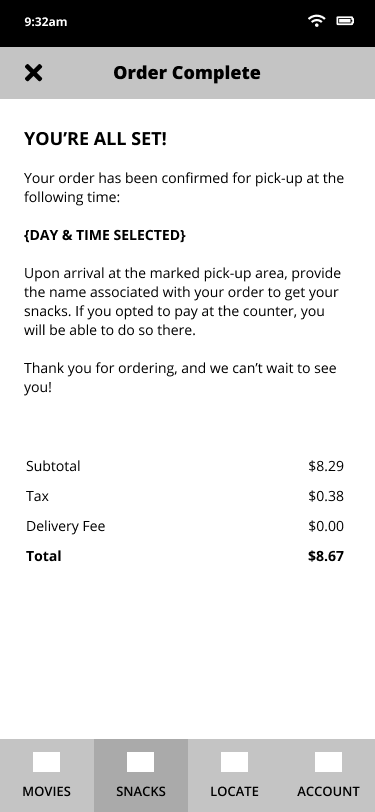
Task: Click the Order Complete header title
Action: tap(187, 73)
